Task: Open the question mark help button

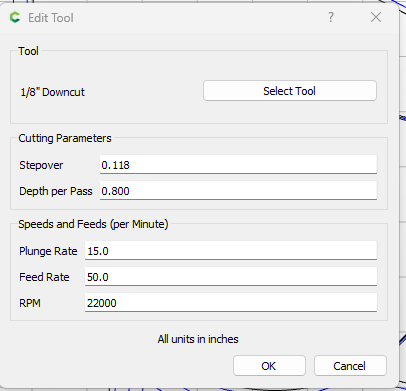Action: (330, 17)
